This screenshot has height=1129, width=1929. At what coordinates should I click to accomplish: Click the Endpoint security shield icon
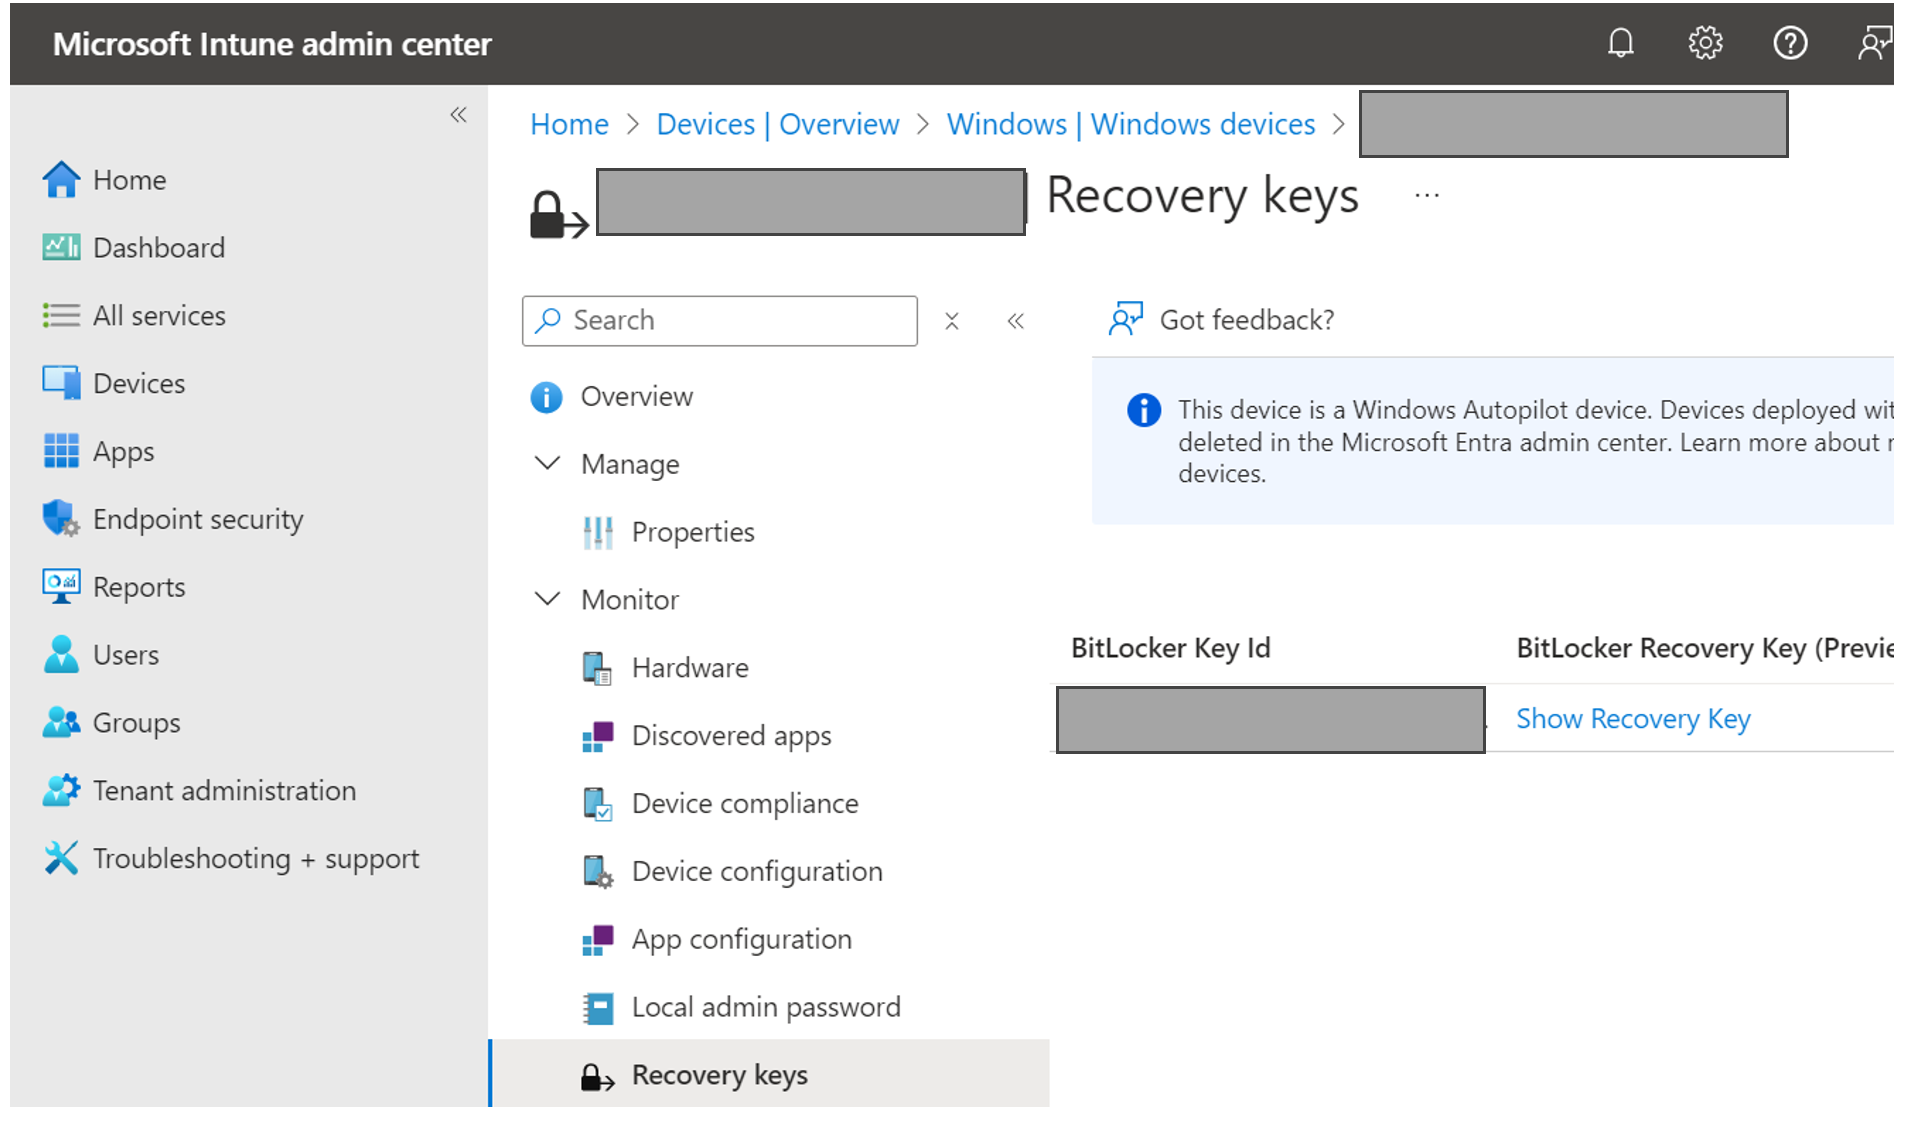pyautogui.click(x=61, y=519)
